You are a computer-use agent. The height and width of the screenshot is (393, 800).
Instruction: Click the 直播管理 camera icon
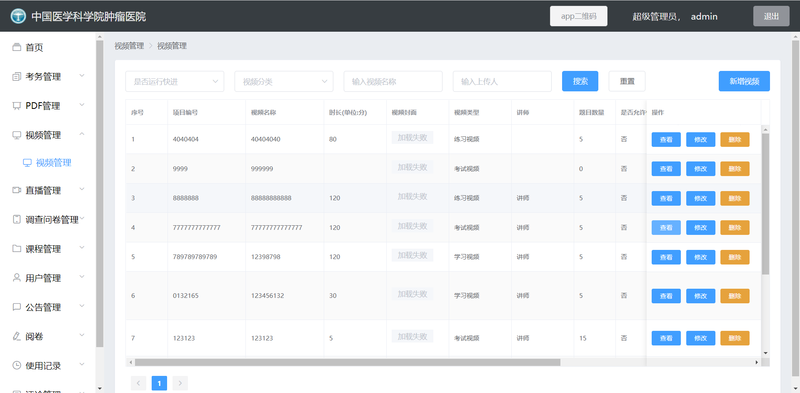point(16,190)
